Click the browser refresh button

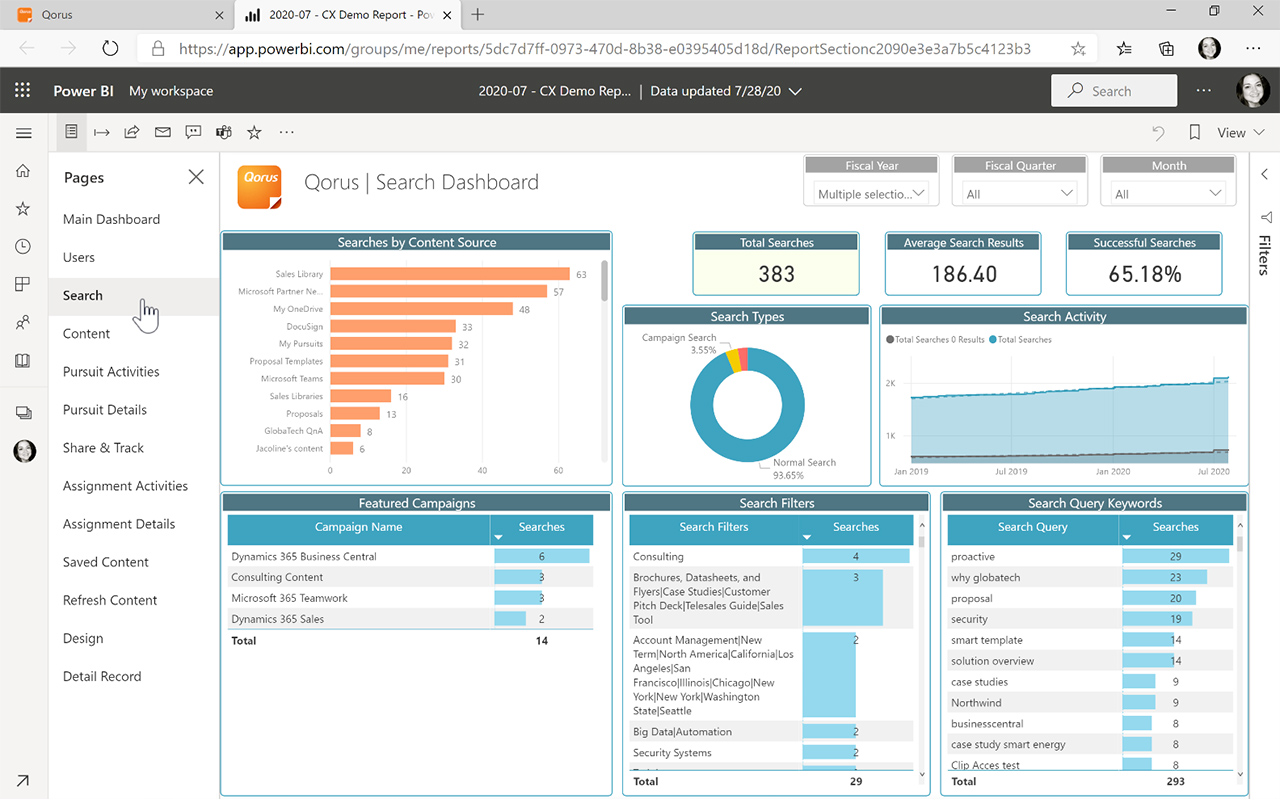point(110,48)
